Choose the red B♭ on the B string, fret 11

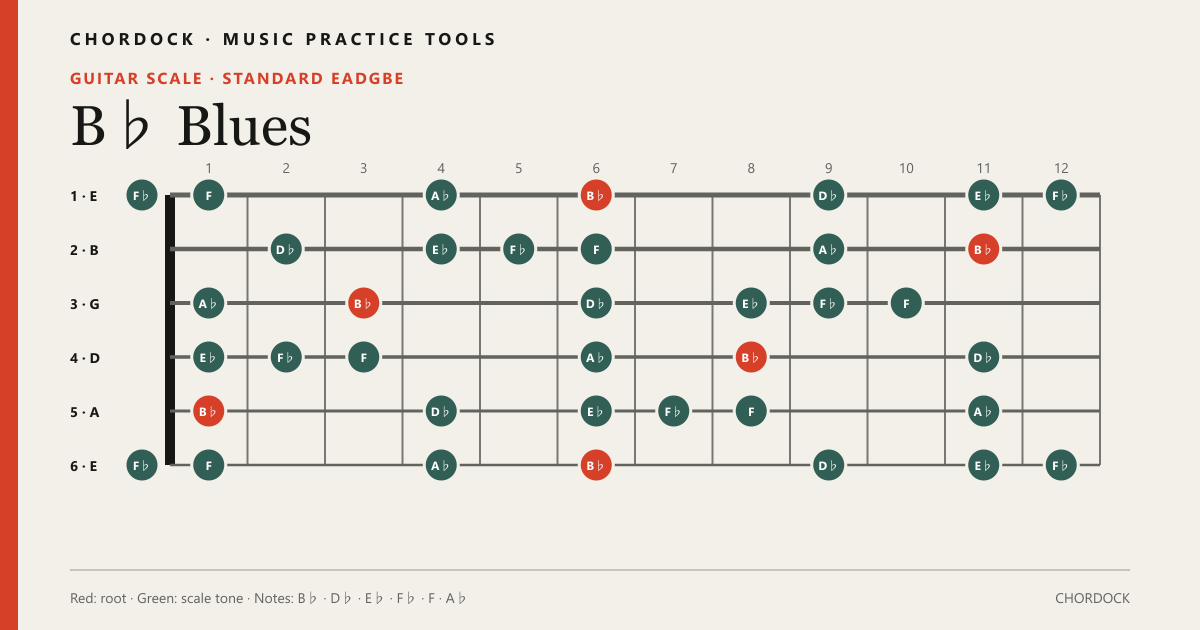[x=984, y=249]
